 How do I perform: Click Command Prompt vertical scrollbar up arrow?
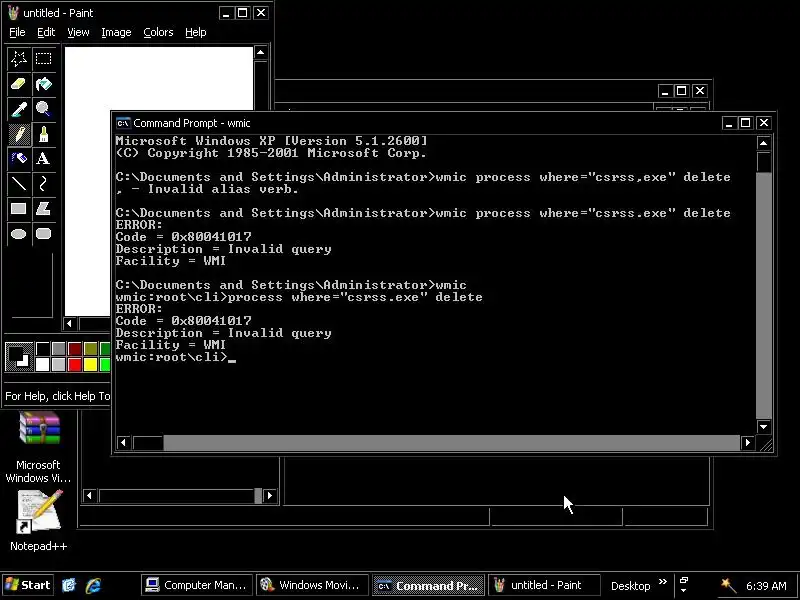click(x=763, y=143)
